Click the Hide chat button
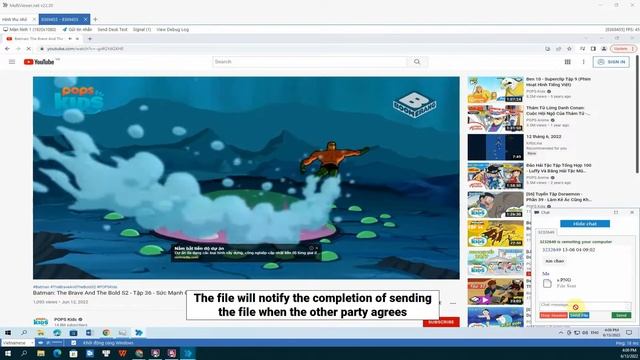 tap(585, 224)
